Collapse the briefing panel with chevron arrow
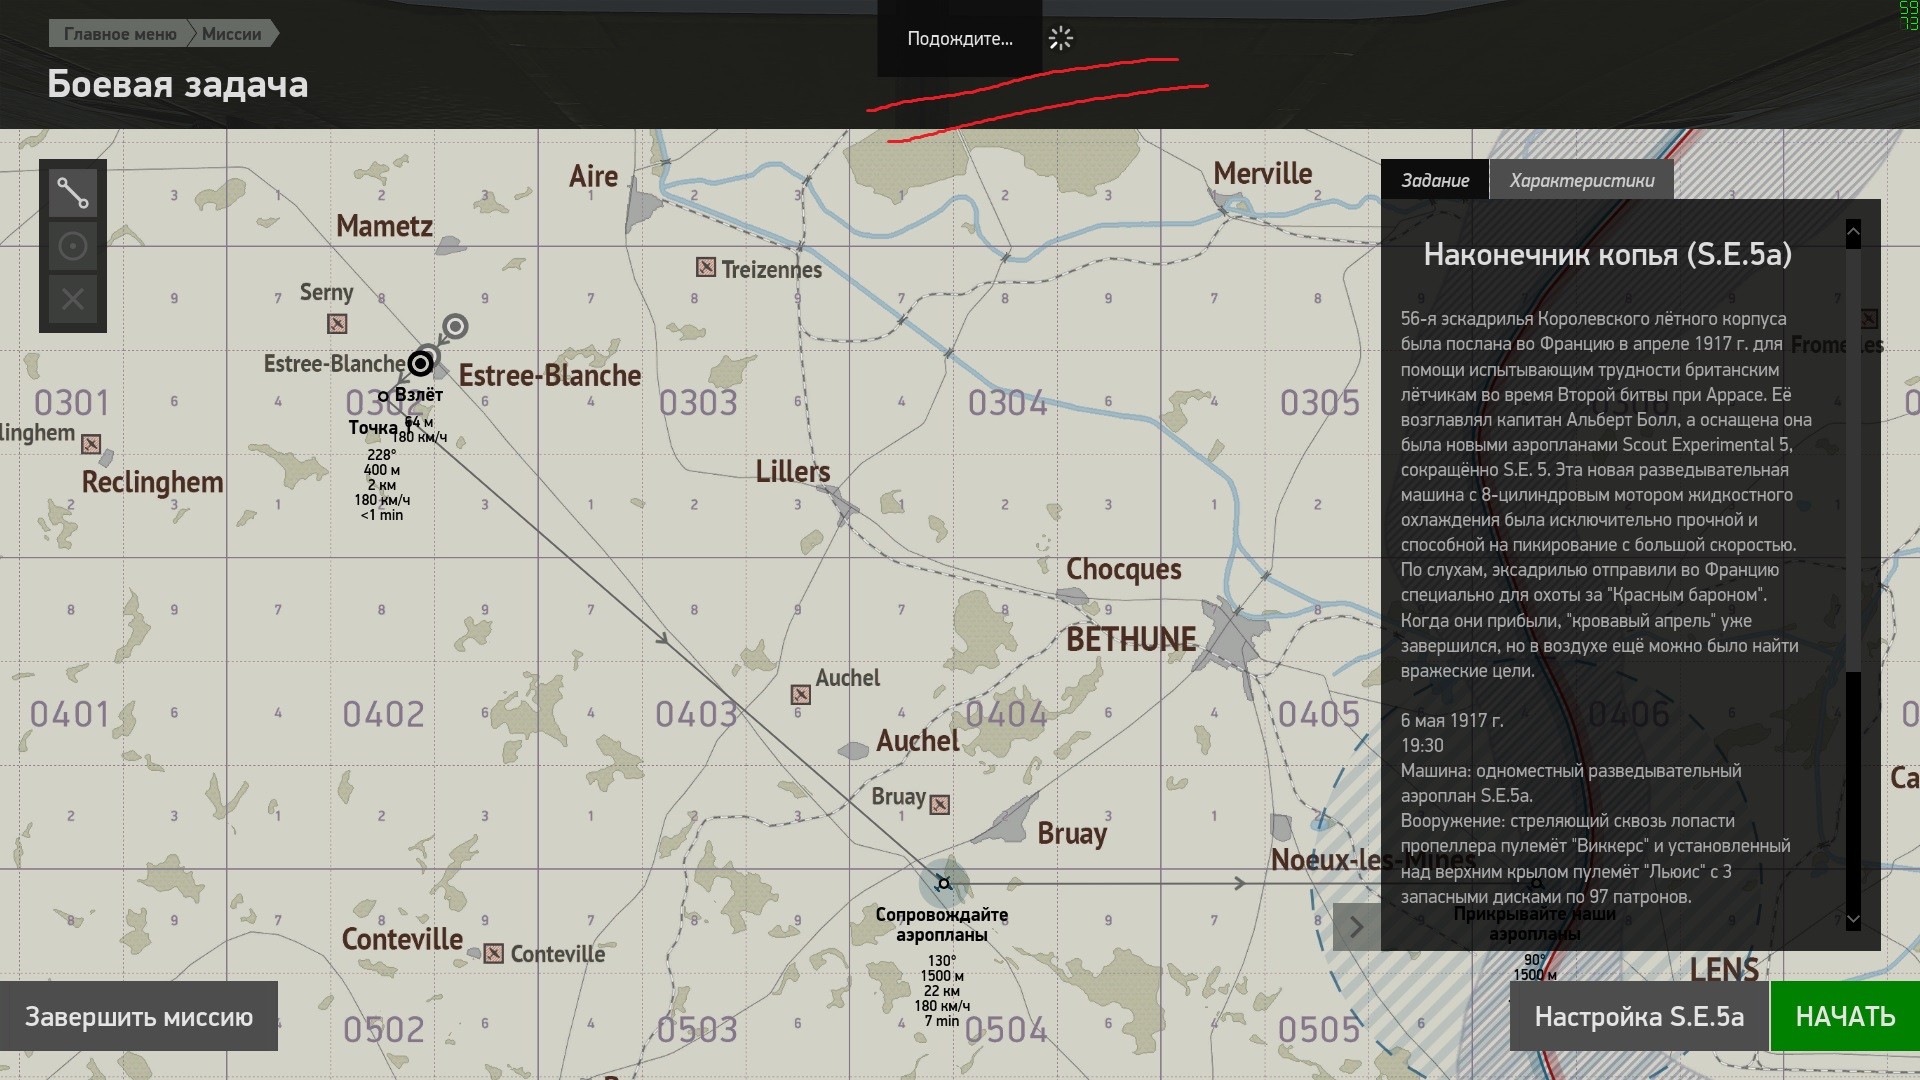Image resolution: width=1920 pixels, height=1080 pixels. pyautogui.click(x=1357, y=927)
